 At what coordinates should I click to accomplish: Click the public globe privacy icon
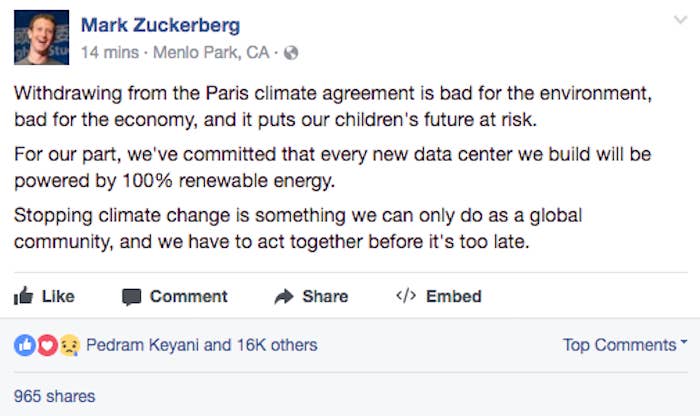[291, 53]
